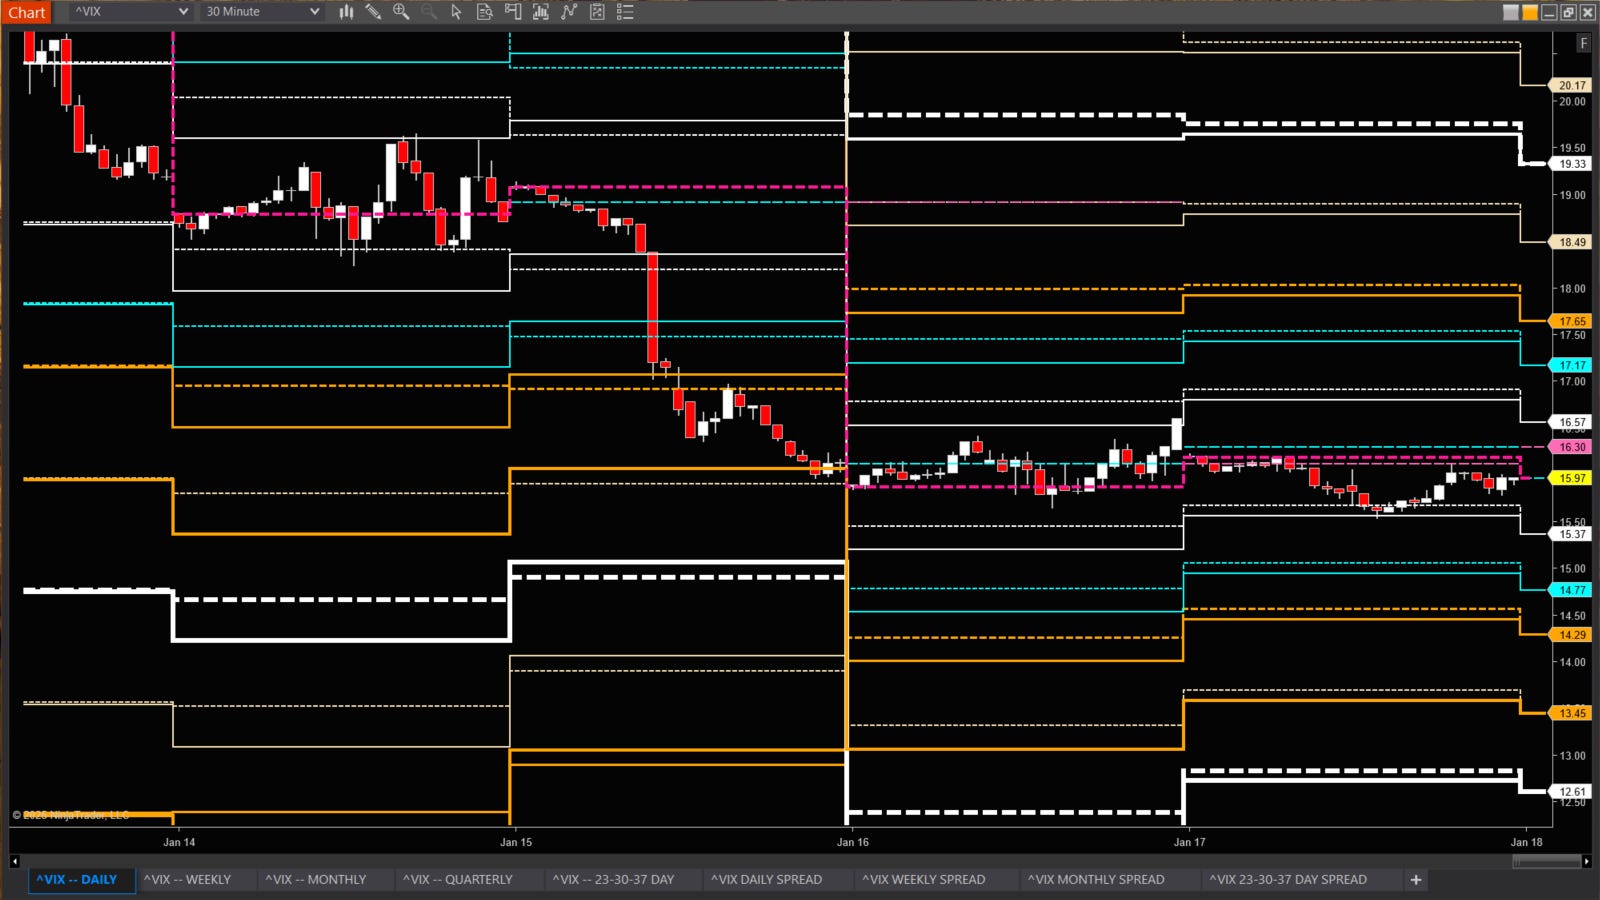This screenshot has width=1600, height=900.
Task: Click the Jan 18 date label
Action: (x=1526, y=842)
